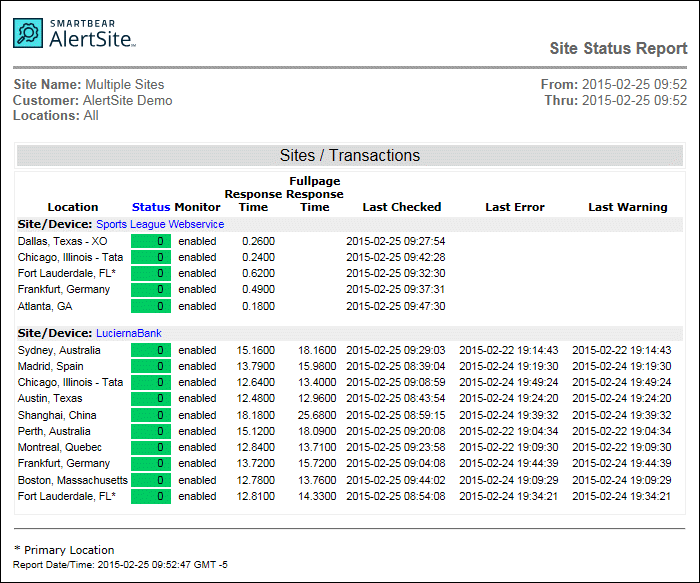The width and height of the screenshot is (700, 583).
Task: Click the Location column header
Action: pos(73,207)
